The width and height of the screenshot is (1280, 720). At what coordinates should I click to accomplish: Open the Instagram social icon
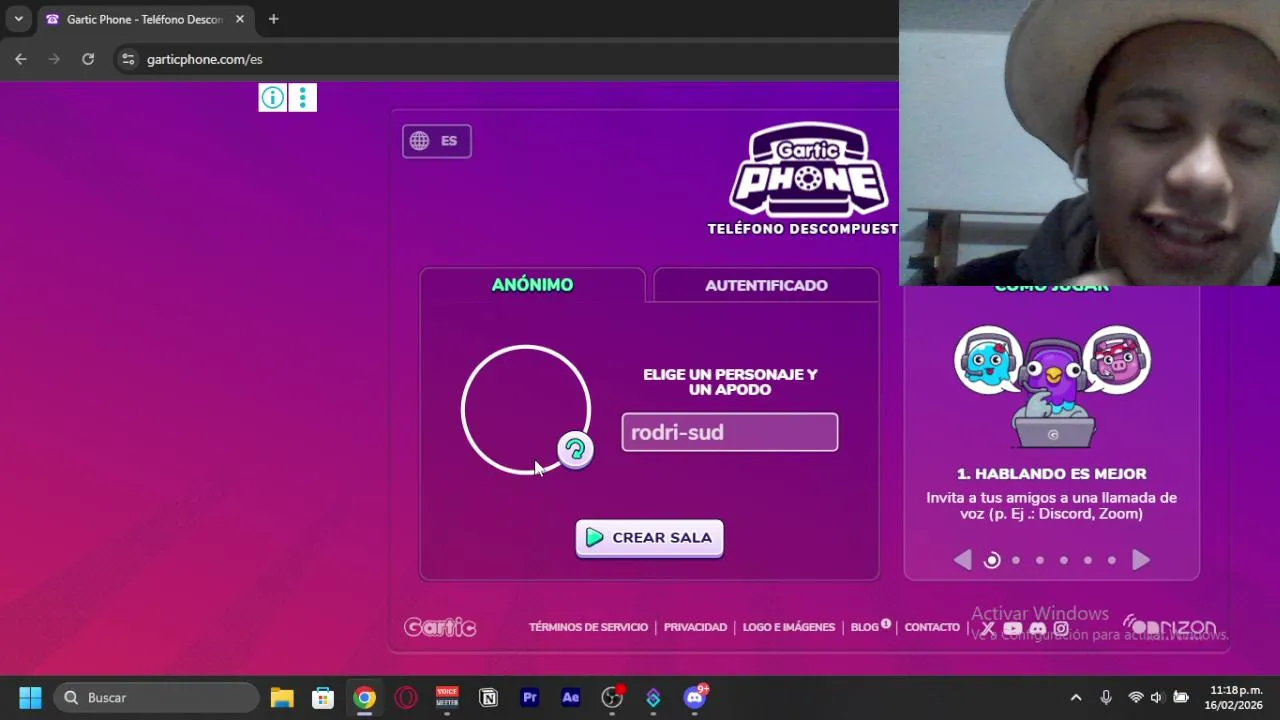point(1061,628)
